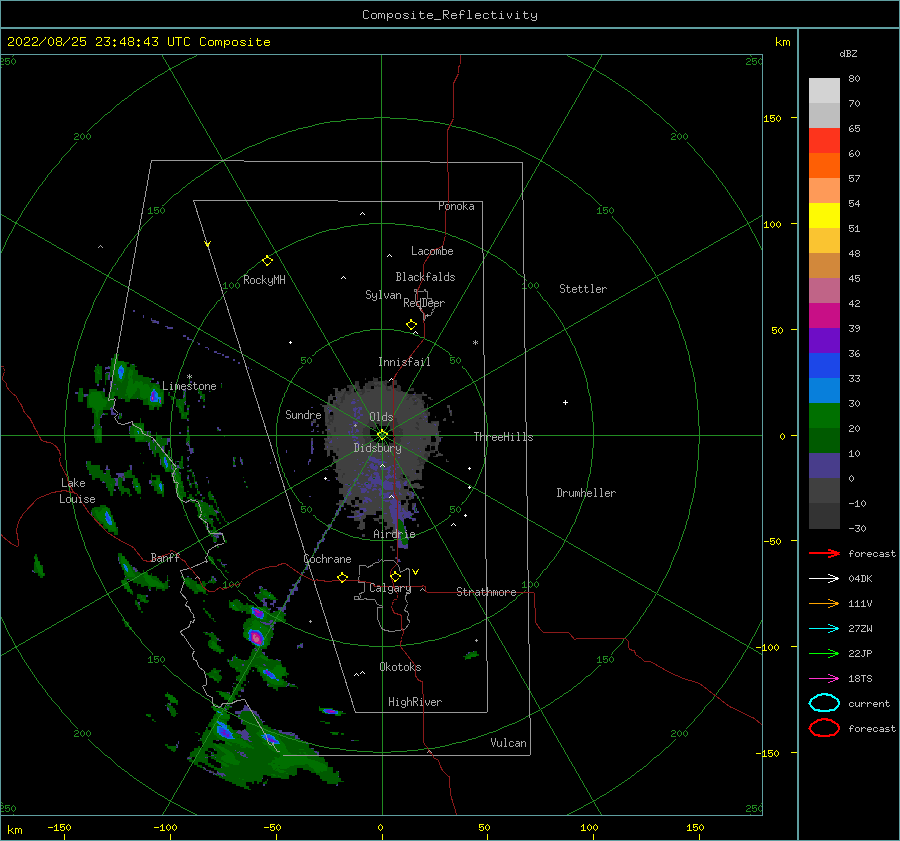Click the asterisk marker above Limestone label
This screenshot has height=841, width=900.
click(189, 377)
